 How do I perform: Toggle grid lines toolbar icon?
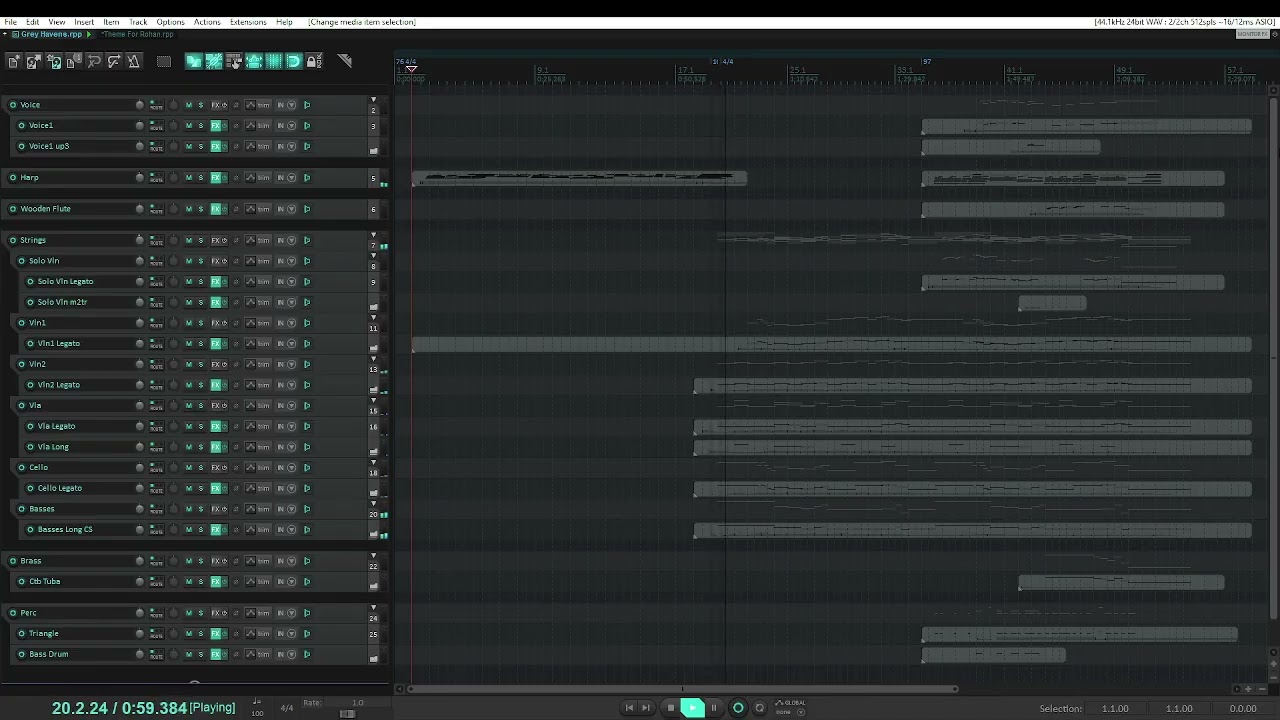tap(273, 61)
